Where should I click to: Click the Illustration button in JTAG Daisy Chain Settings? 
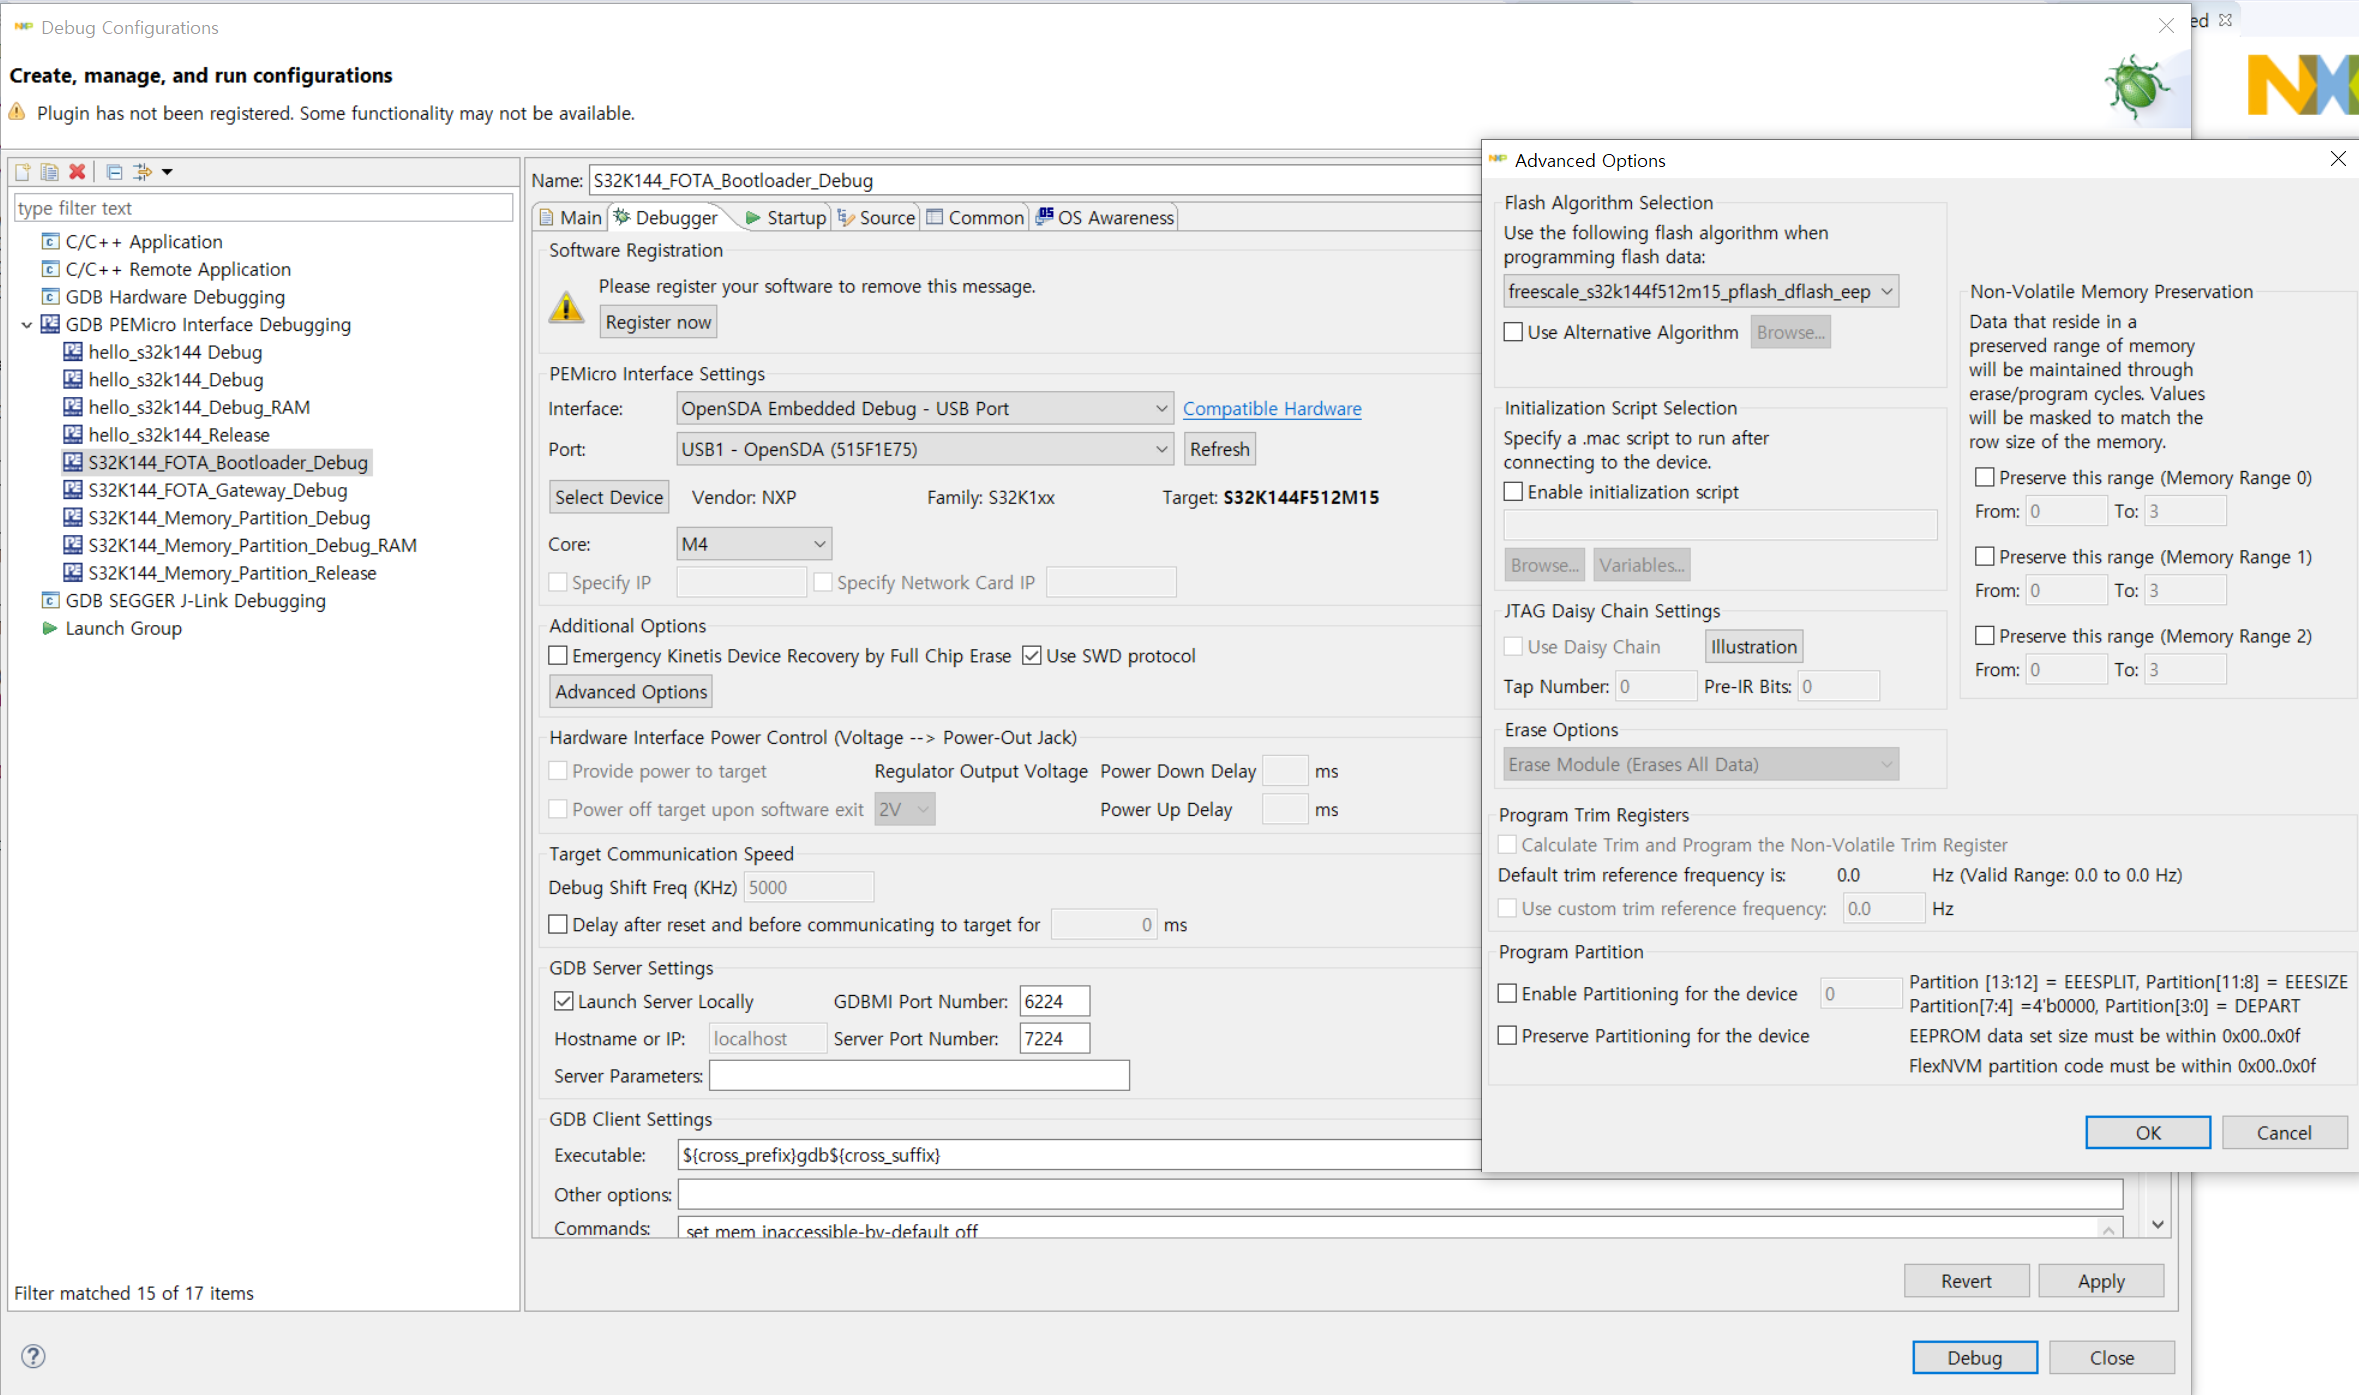(x=1752, y=646)
